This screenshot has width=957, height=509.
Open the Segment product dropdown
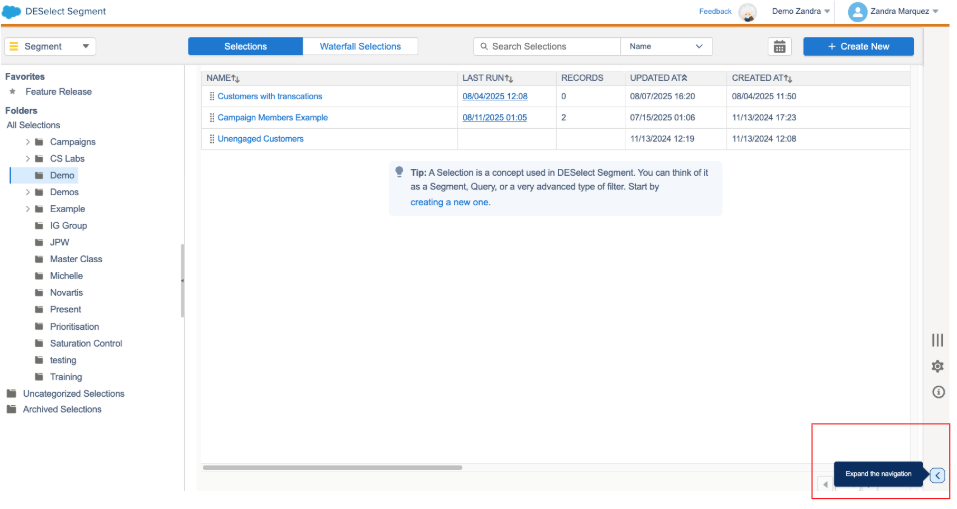tap(50, 46)
